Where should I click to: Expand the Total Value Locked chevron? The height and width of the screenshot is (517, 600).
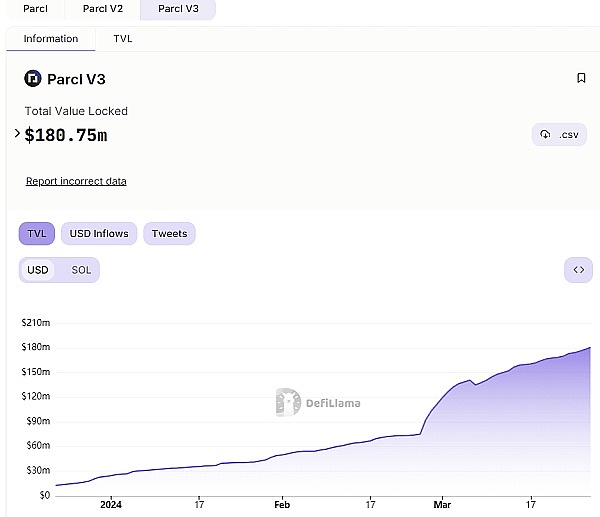[17, 133]
